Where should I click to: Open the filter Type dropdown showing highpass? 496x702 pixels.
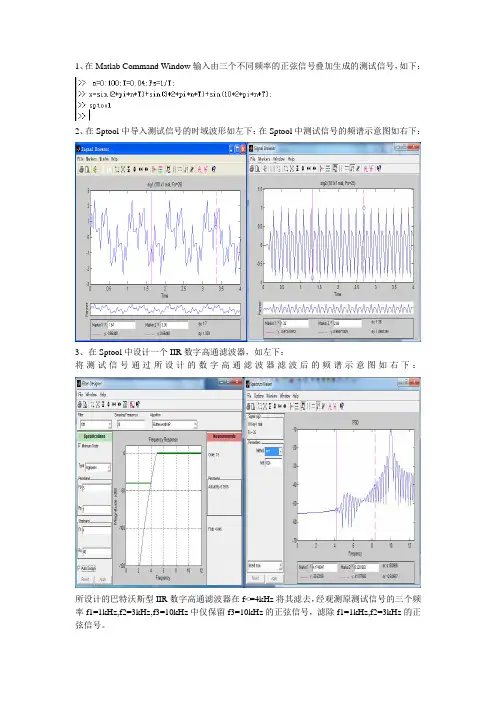tap(98, 468)
